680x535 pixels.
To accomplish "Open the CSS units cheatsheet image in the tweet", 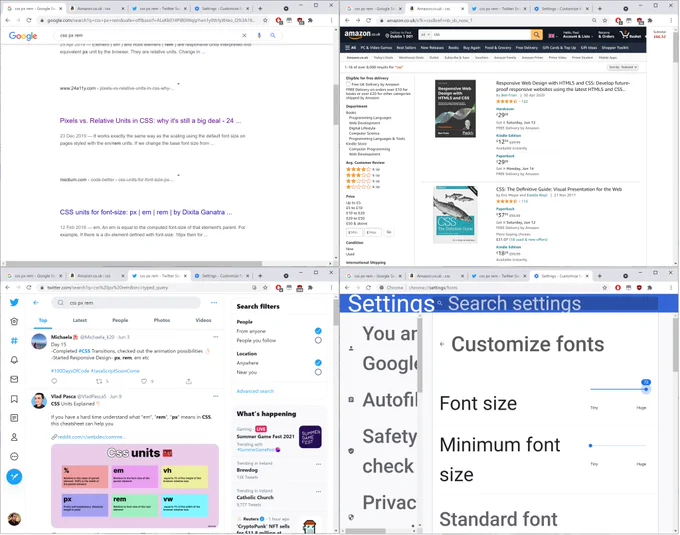I will tap(135, 486).
